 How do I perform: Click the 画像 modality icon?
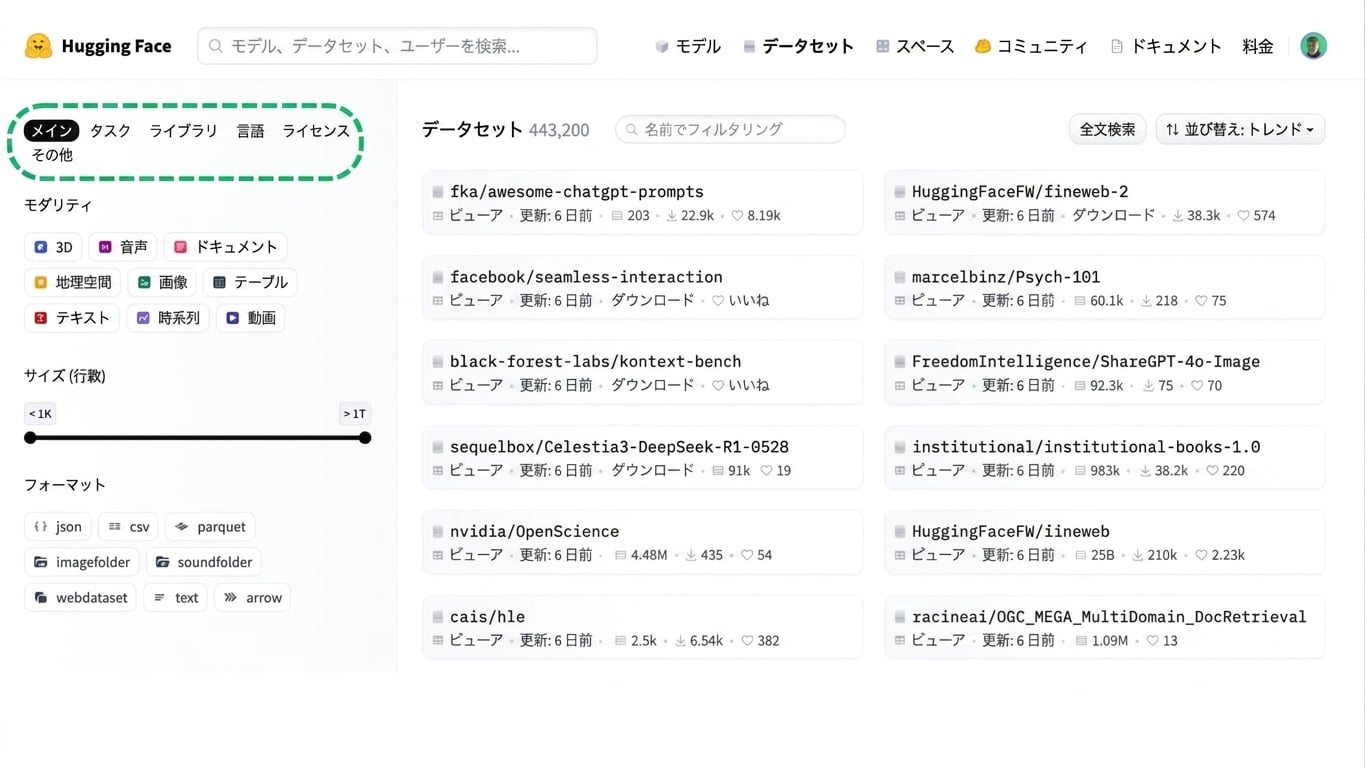(144, 283)
